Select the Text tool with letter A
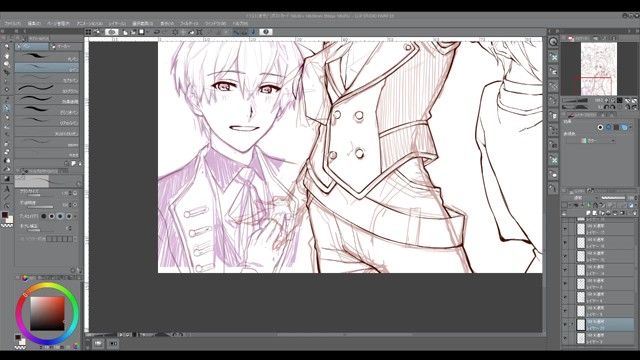The width and height of the screenshot is (640, 360). (x=7, y=189)
